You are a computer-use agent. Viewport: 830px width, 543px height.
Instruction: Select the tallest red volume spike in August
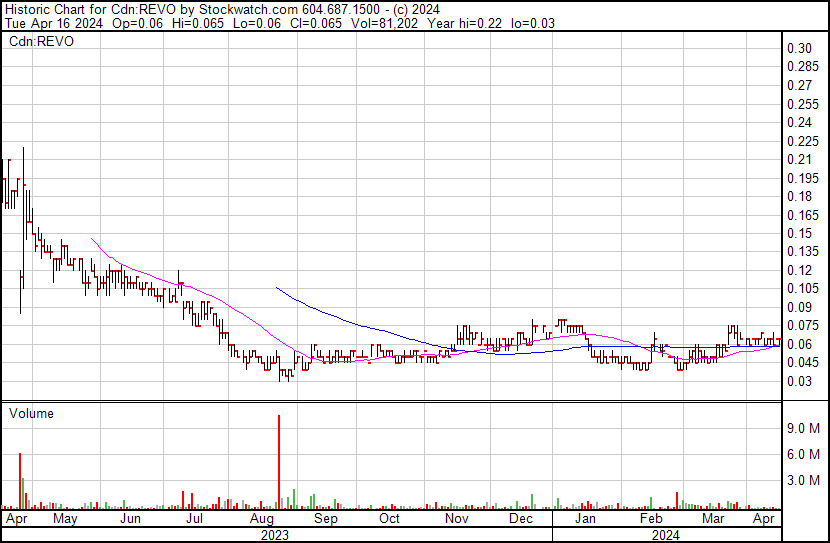(278, 460)
